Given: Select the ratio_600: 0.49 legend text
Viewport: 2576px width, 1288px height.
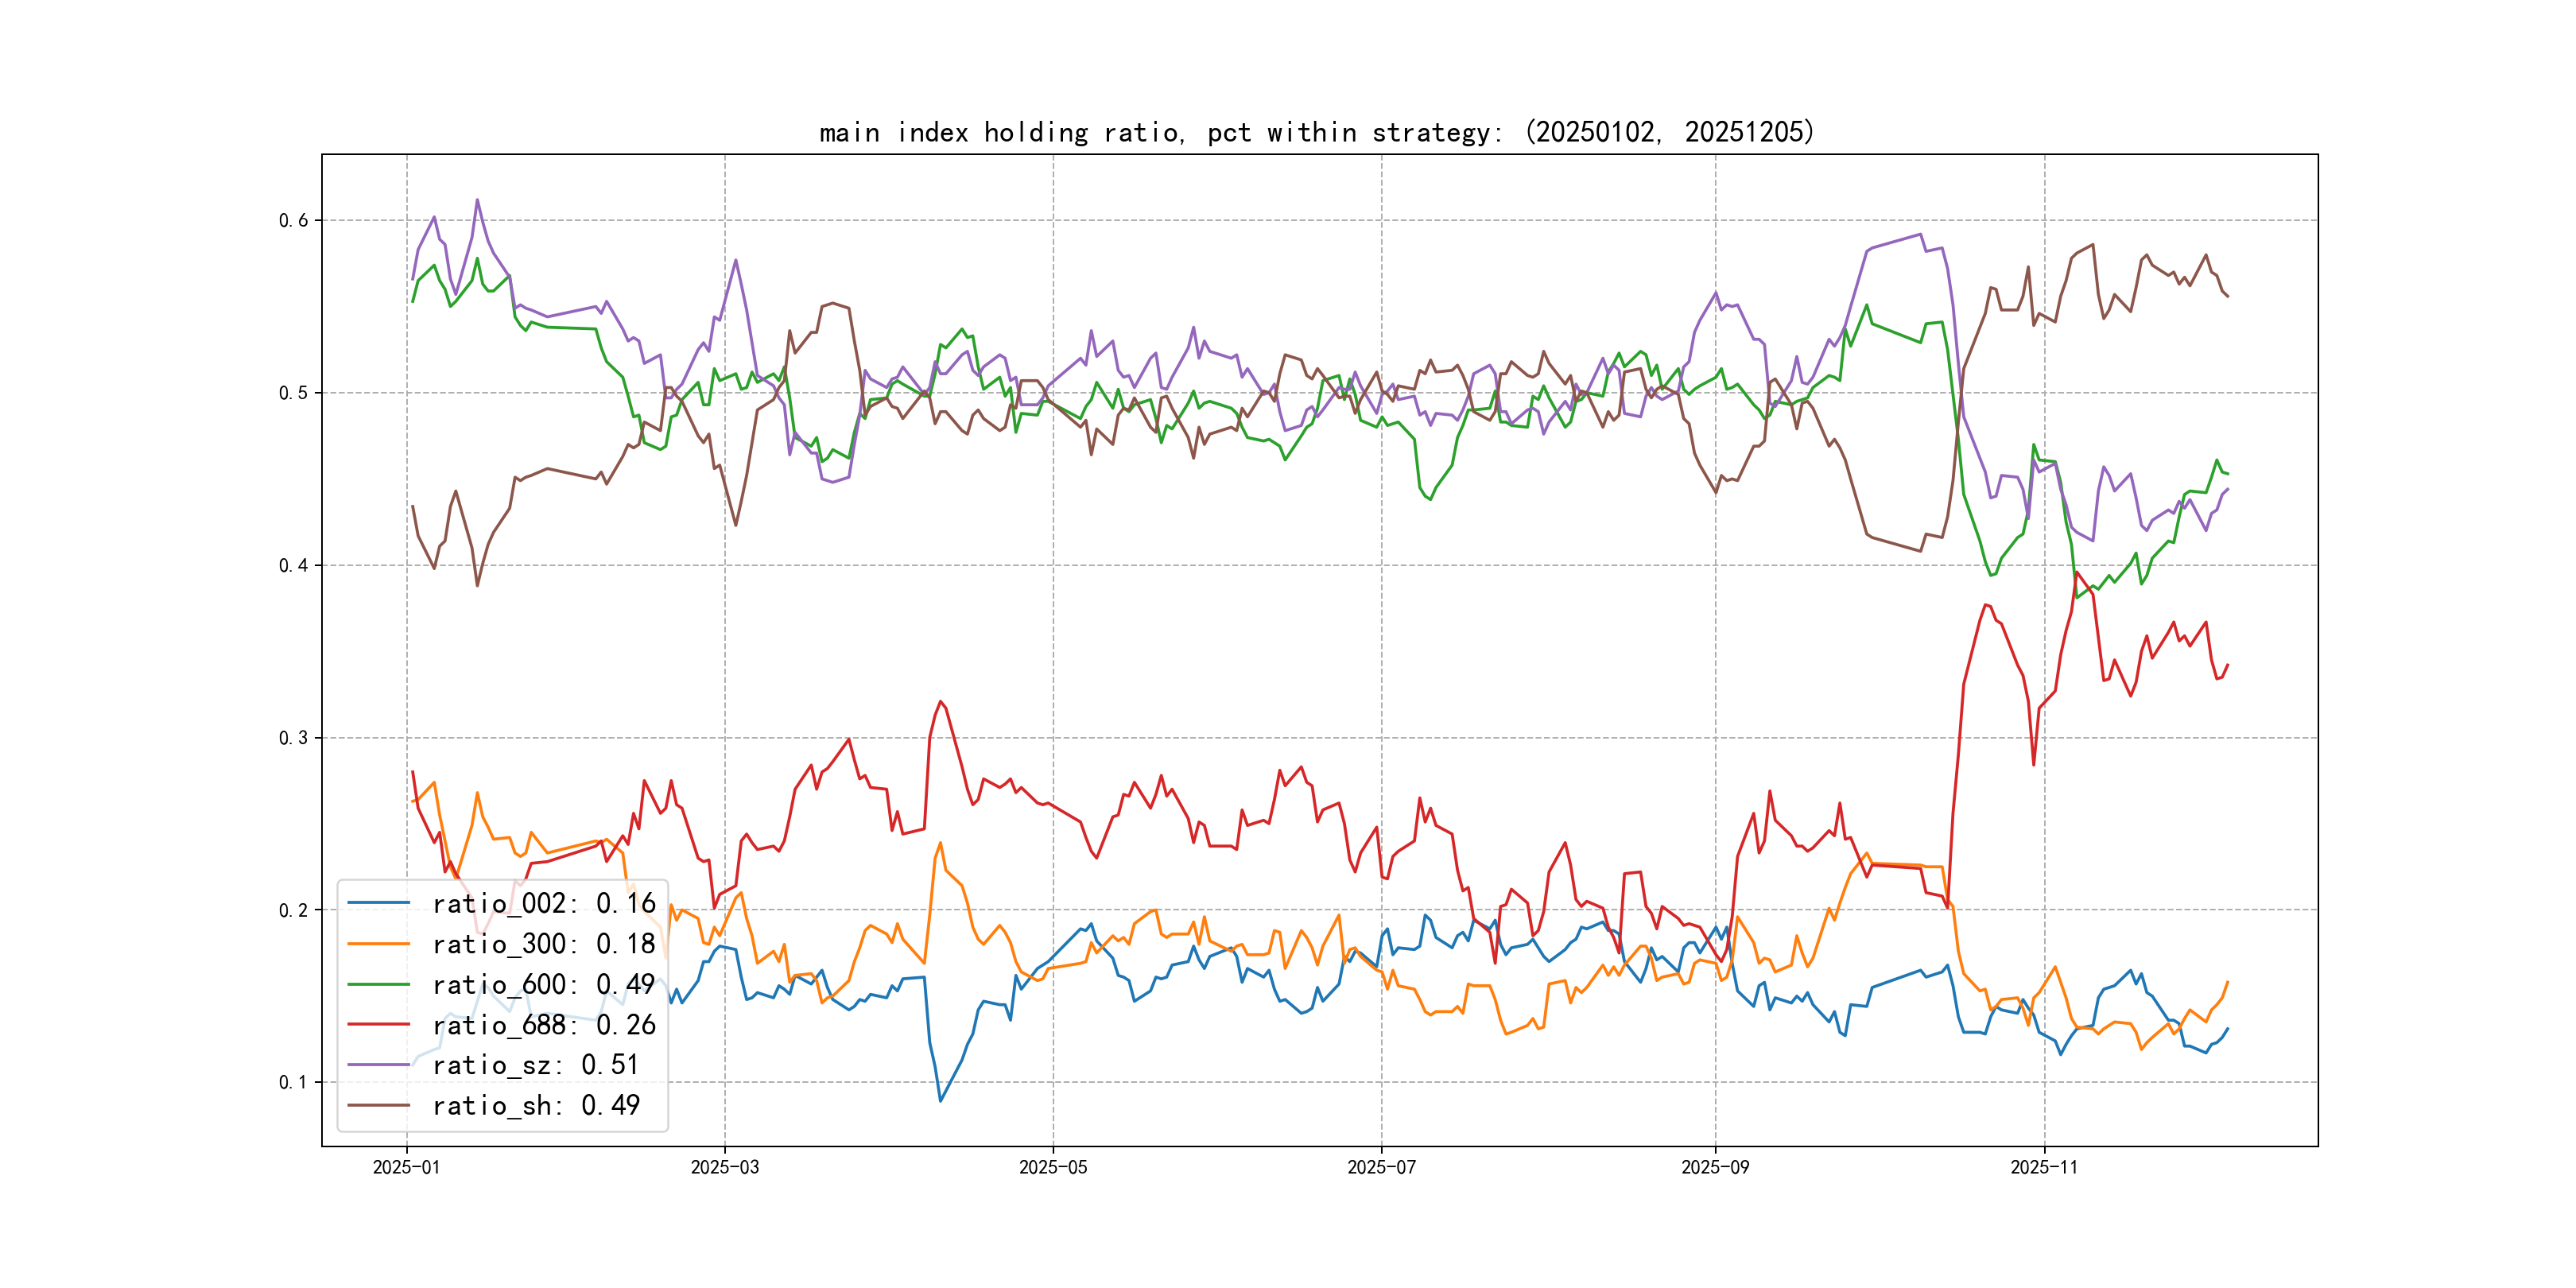Looking at the screenshot, I should 543,985.
